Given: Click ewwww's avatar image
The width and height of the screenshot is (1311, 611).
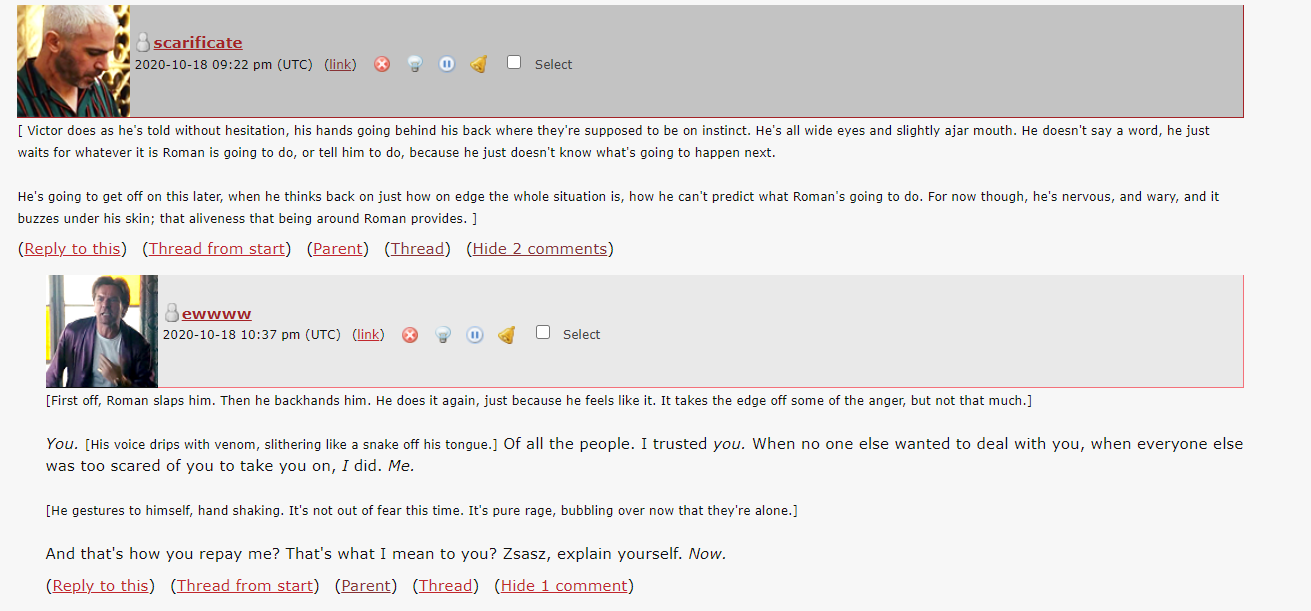Looking at the screenshot, I should tap(102, 331).
